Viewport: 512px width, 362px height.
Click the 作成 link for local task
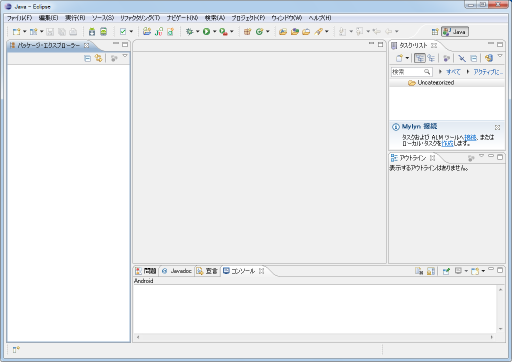click(447, 143)
